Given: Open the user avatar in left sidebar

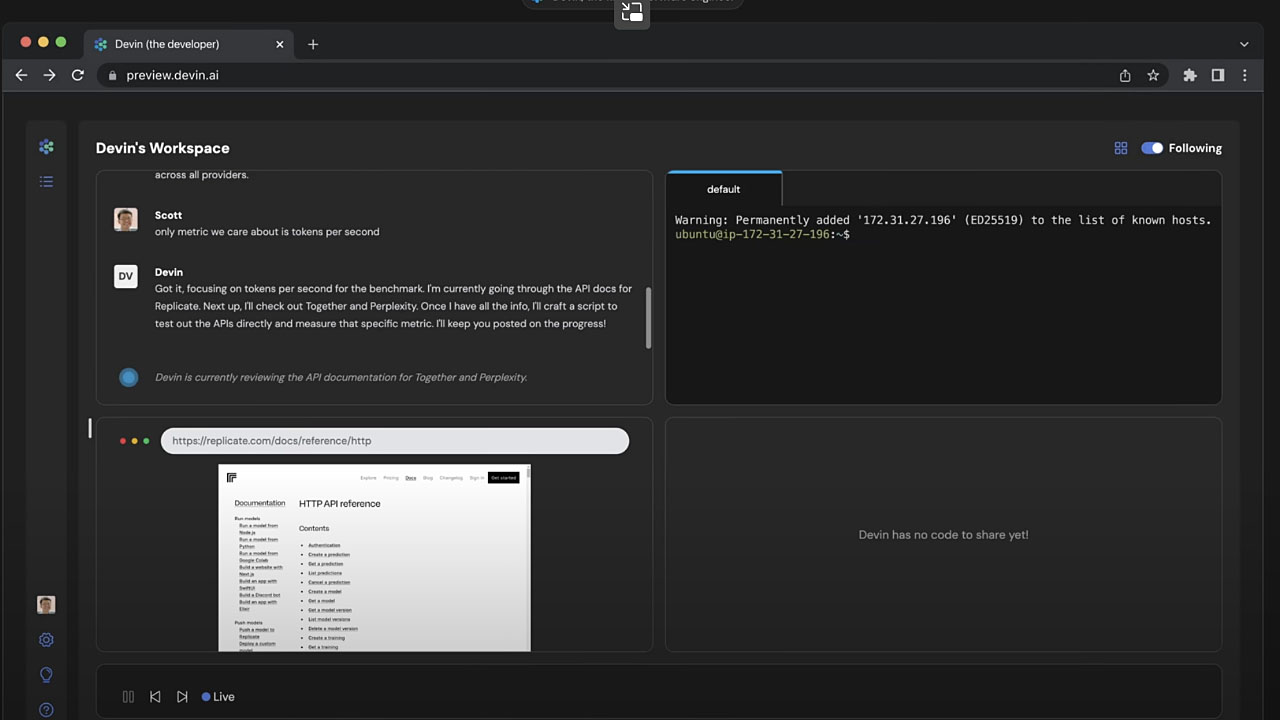Looking at the screenshot, I should click(x=46, y=605).
